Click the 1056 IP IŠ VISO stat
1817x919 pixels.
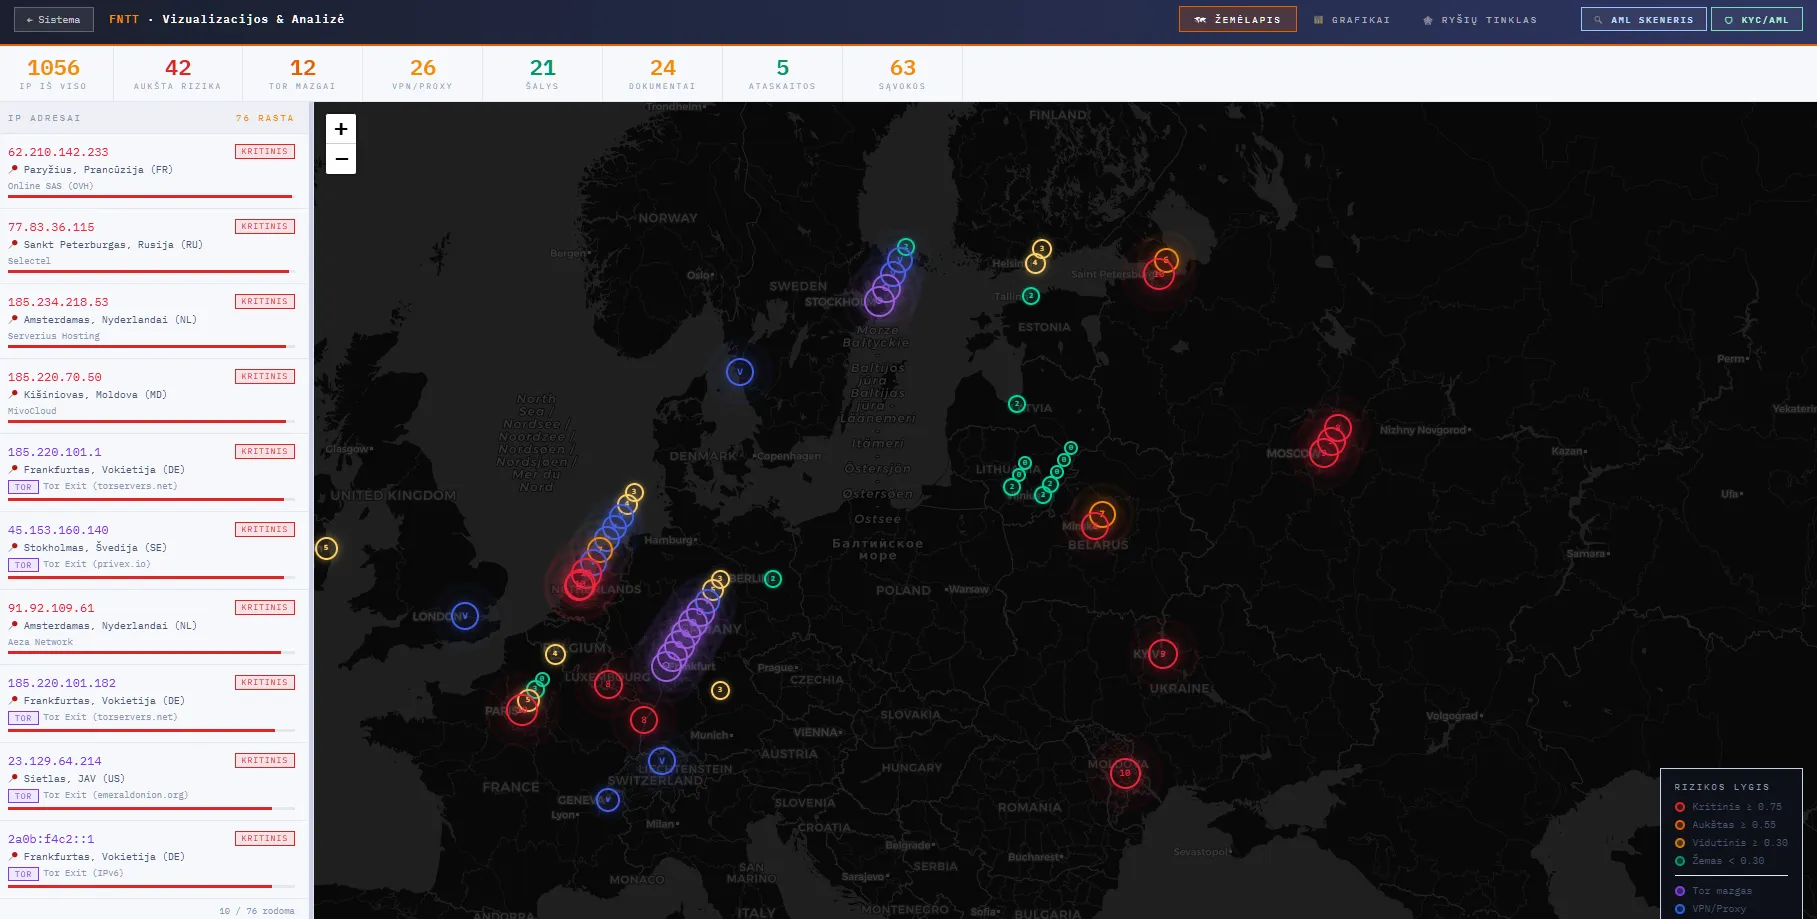coord(53,74)
